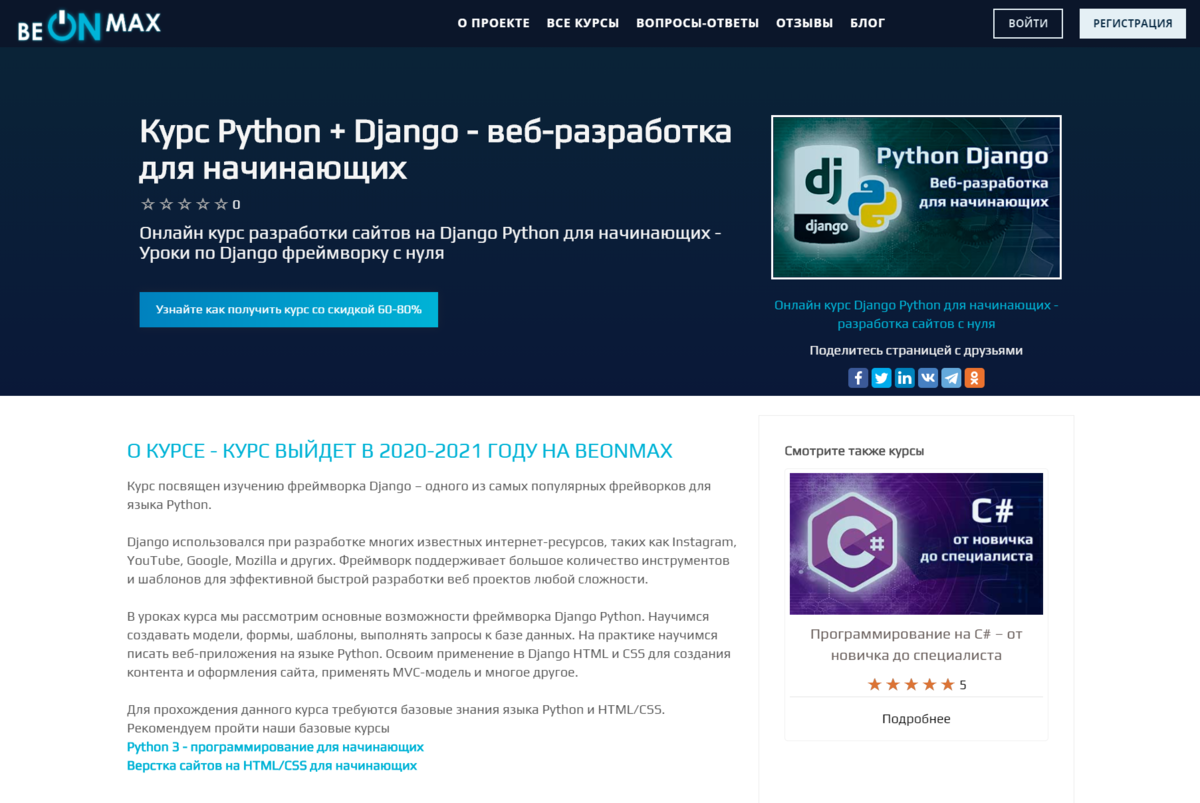
Task: Open Верстка сайтов на HTML/CSS link
Action: click(272, 766)
